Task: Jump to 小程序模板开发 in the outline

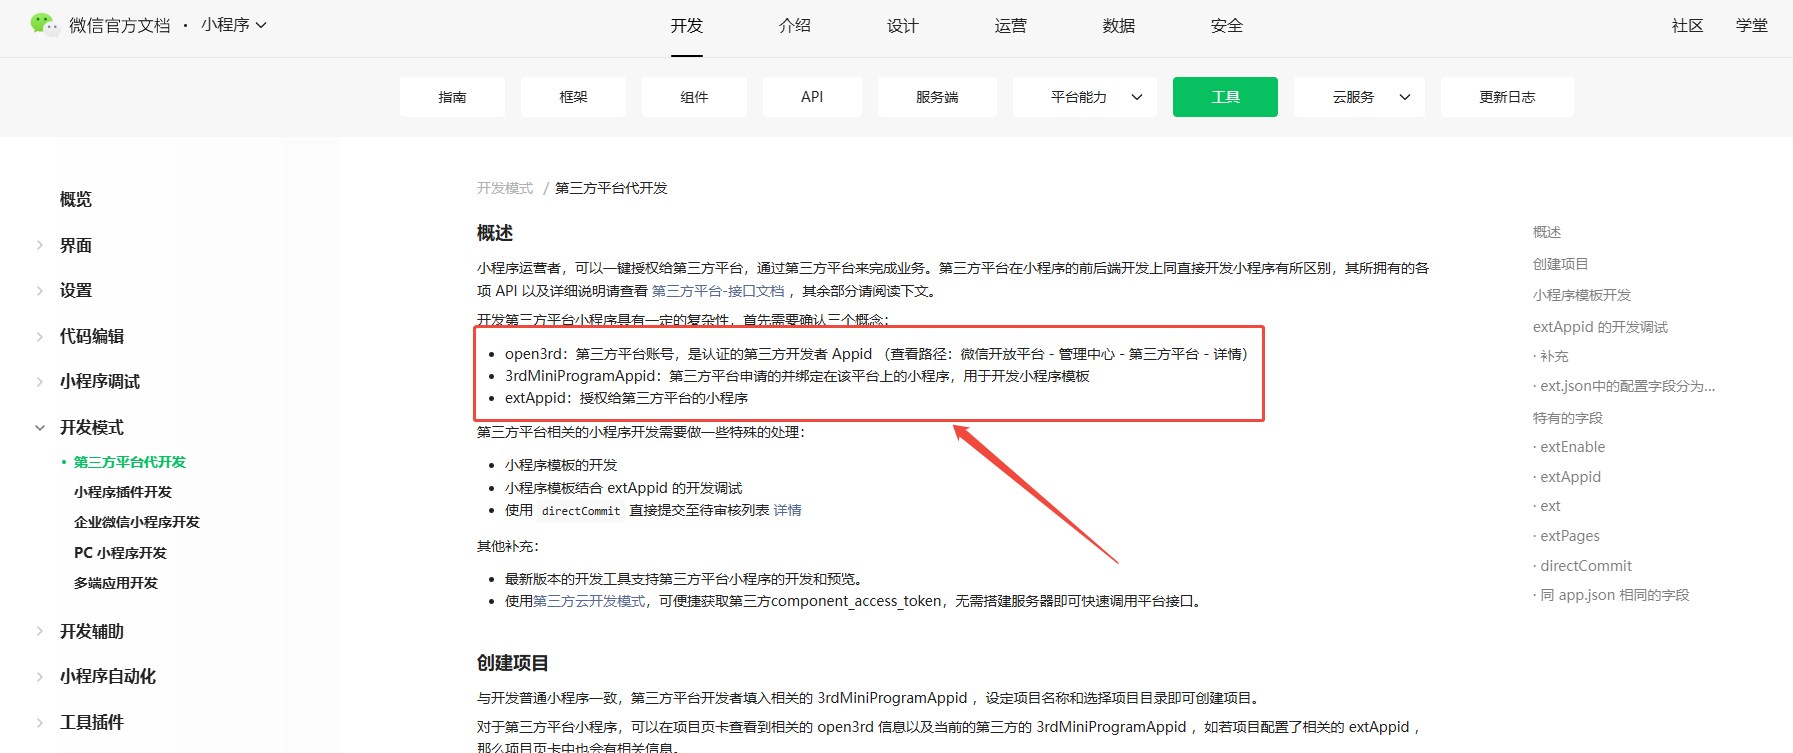Action: 1582,295
